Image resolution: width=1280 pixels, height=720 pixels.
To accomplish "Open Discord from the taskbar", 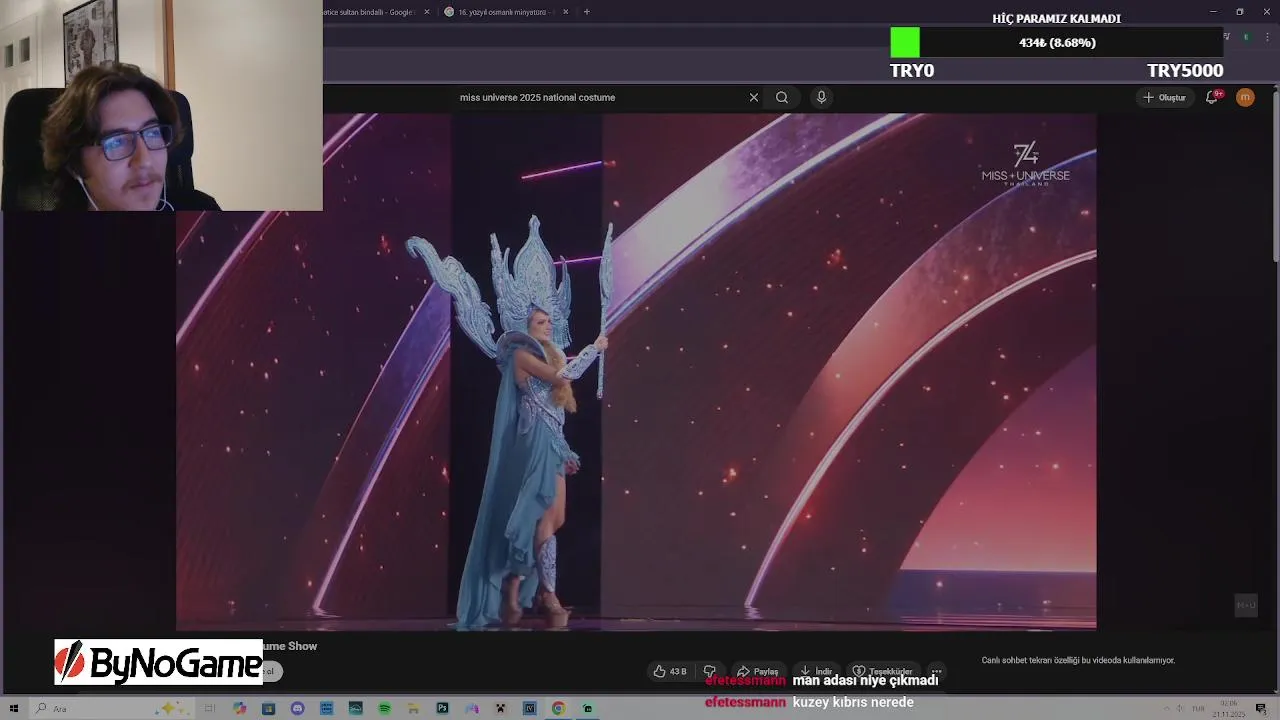I will (x=297, y=708).
